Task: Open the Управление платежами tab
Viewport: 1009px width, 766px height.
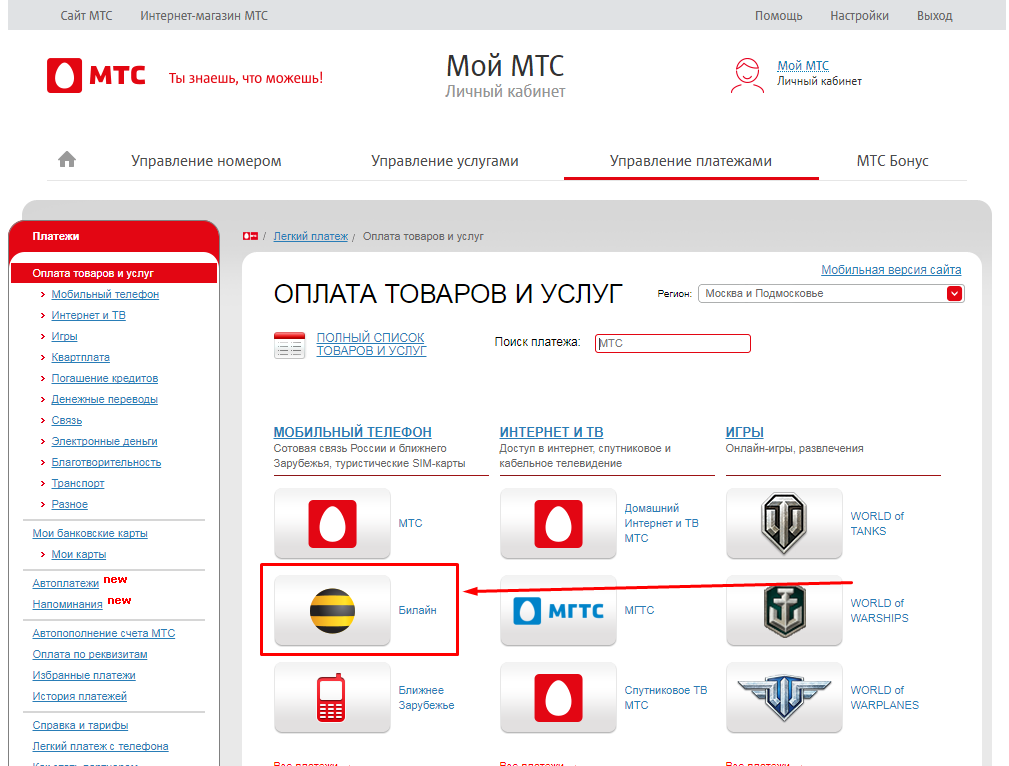Action: pyautogui.click(x=690, y=161)
